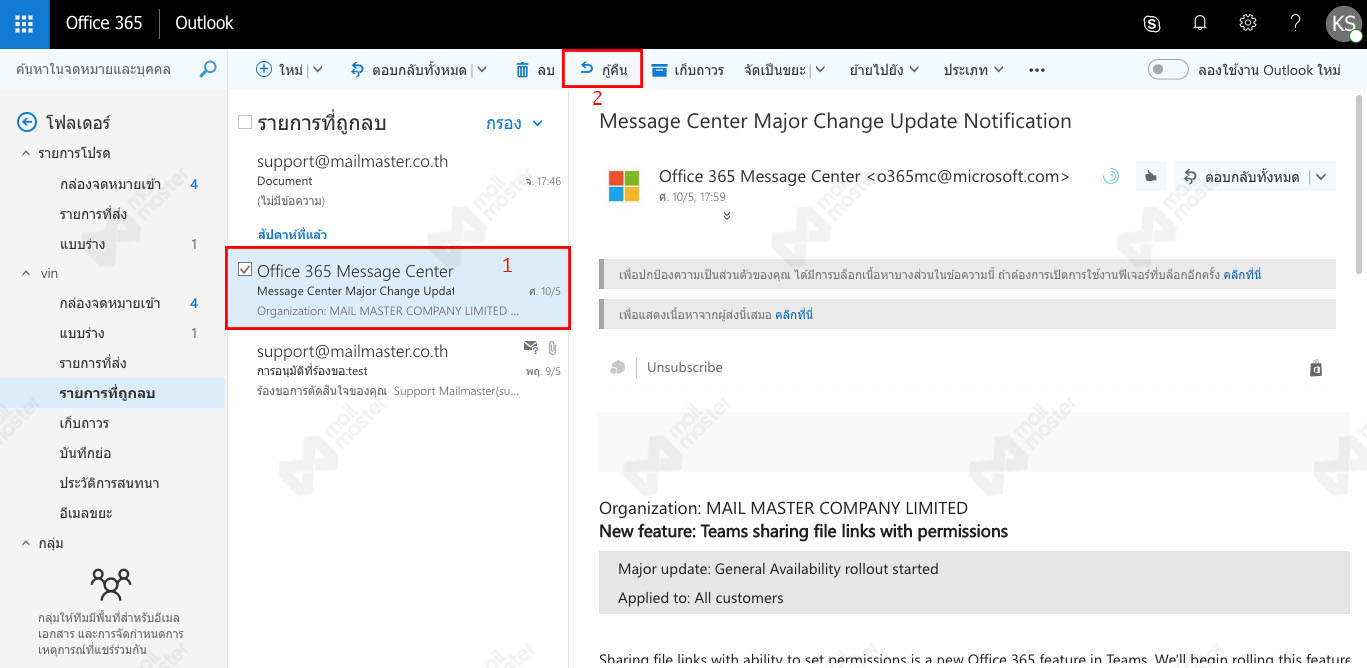Click the new message plus button ใหม่
This screenshot has height=668, width=1367.
click(x=279, y=70)
